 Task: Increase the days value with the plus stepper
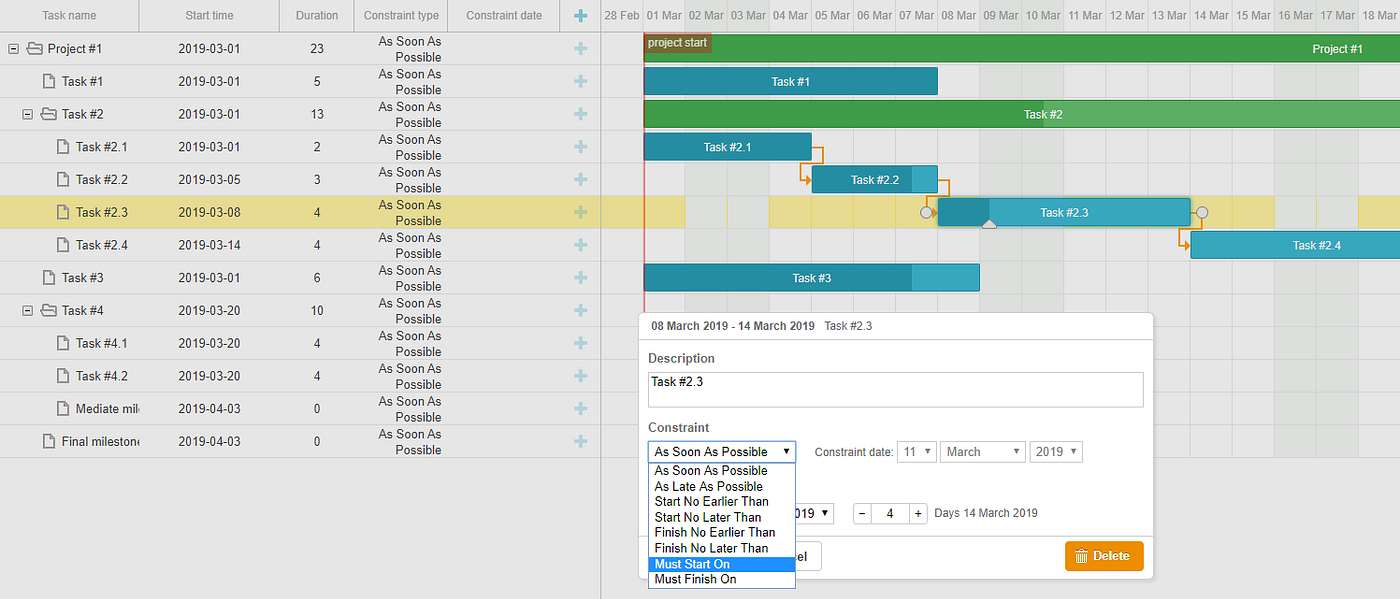click(x=917, y=513)
